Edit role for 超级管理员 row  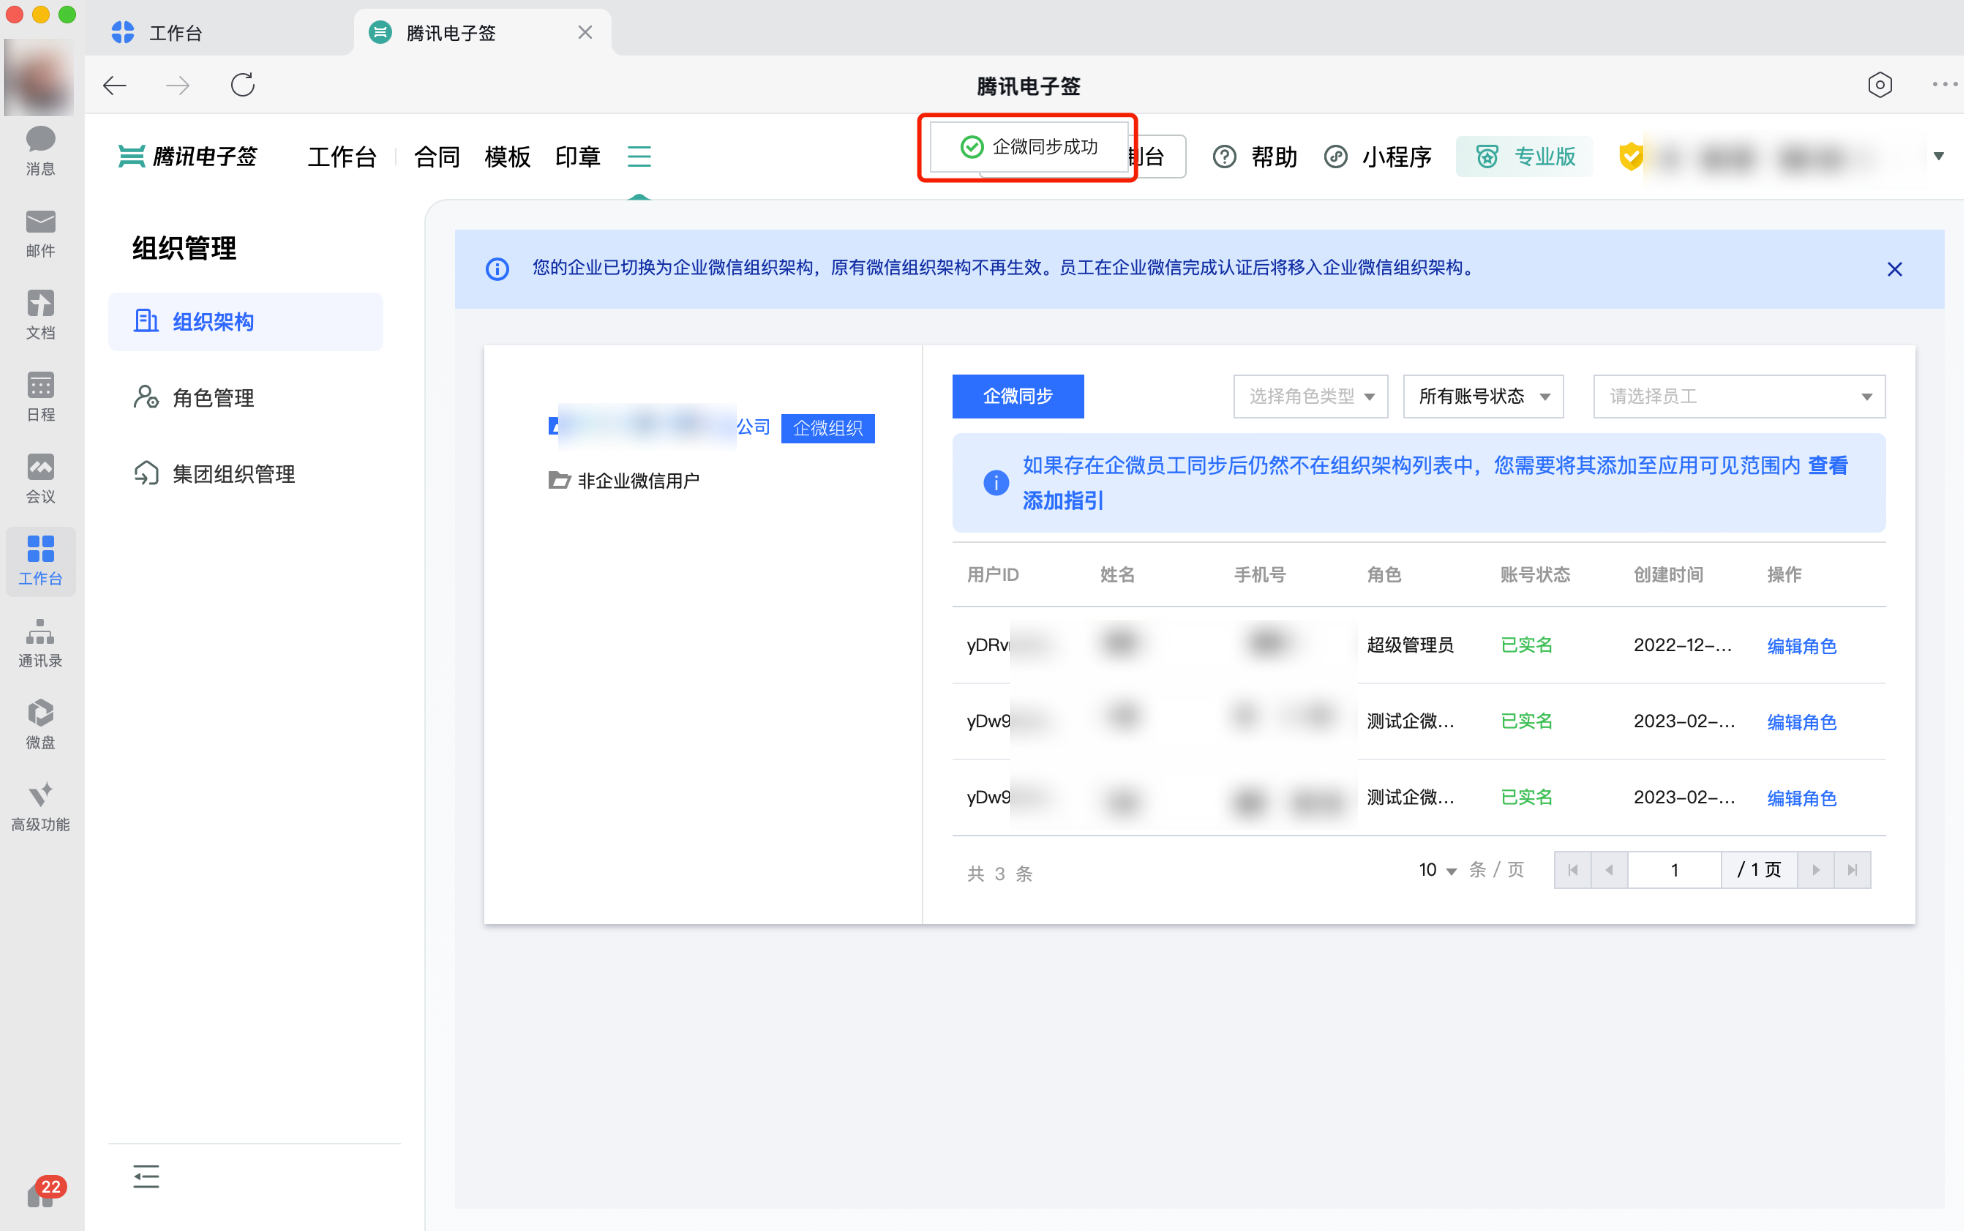(1801, 646)
